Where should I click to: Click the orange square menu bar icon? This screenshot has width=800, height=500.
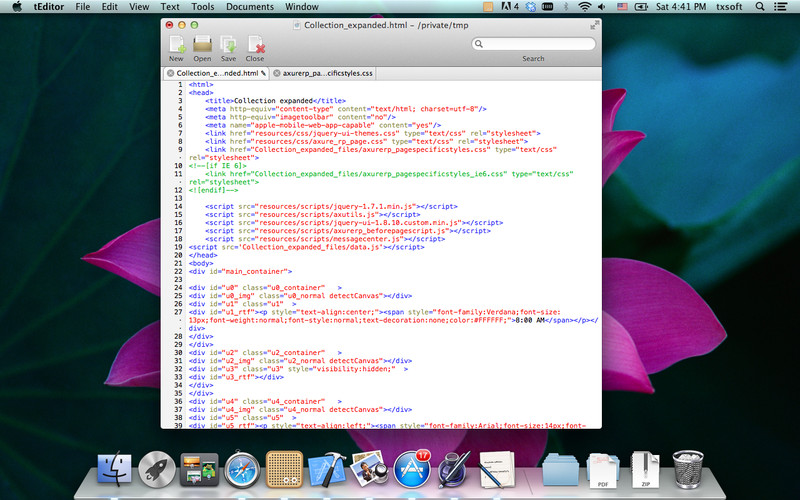point(488,7)
